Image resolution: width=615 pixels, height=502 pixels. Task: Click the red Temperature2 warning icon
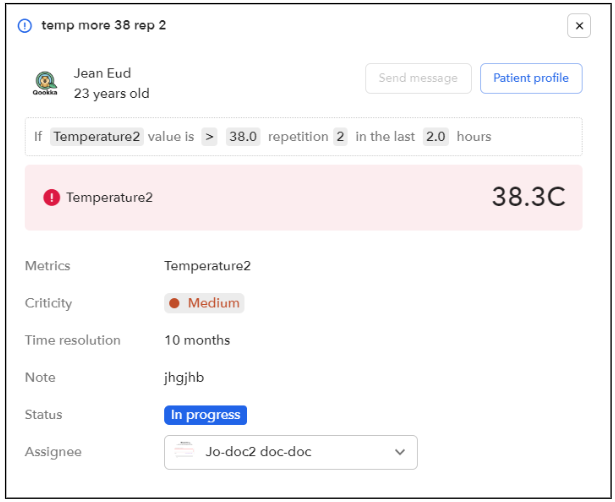(51, 197)
